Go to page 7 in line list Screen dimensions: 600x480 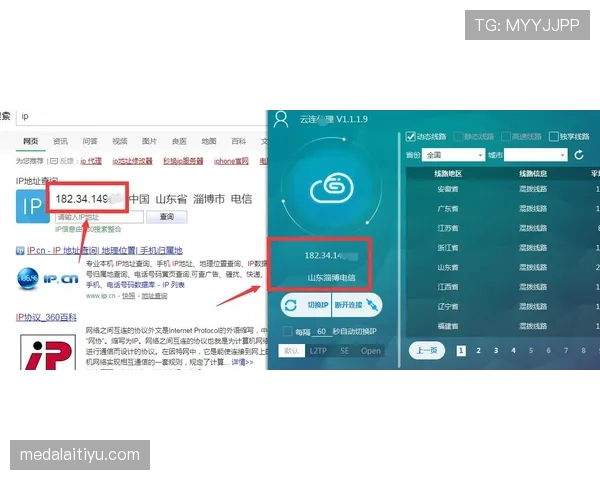click(566, 350)
